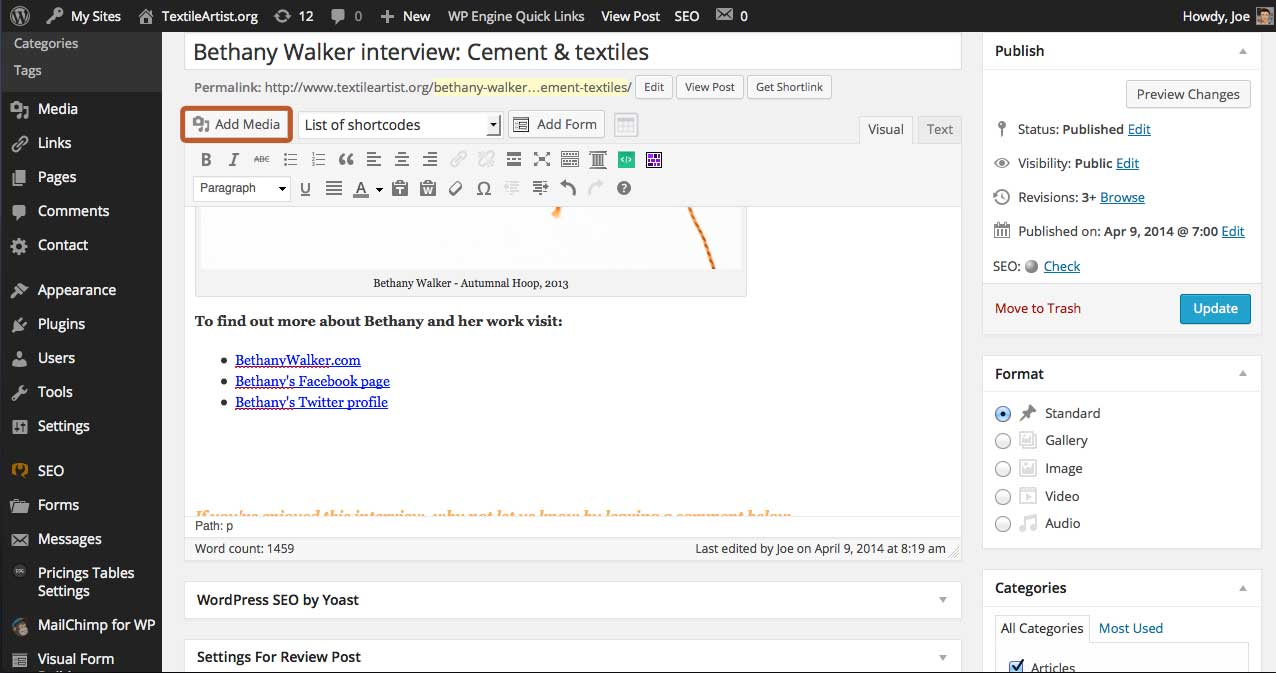Select the Image post format
Image resolution: width=1276 pixels, height=673 pixels.
(x=1003, y=468)
